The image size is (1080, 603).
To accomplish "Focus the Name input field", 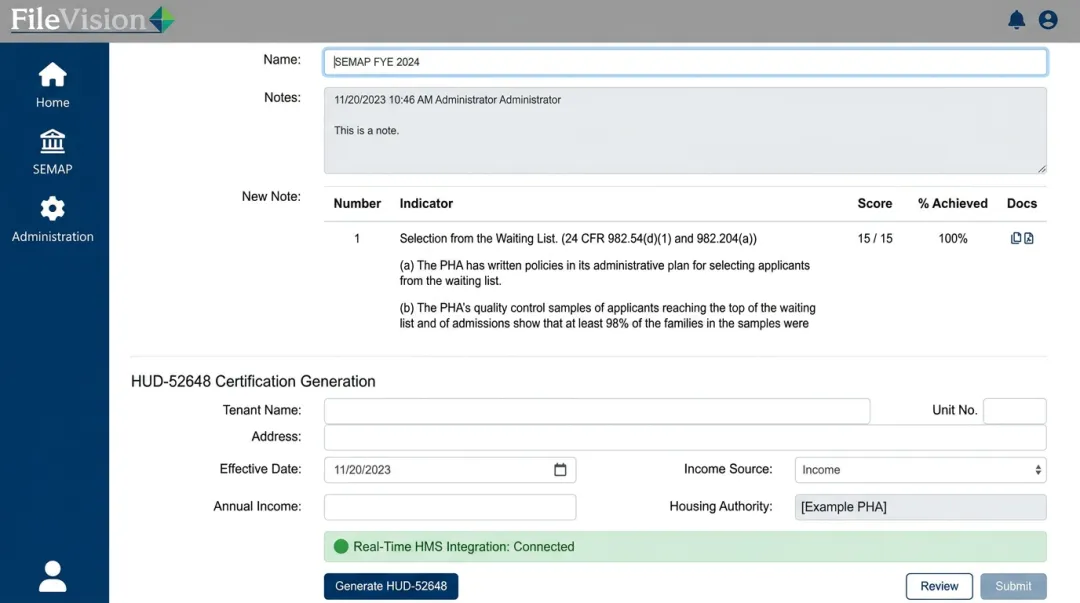I will pyautogui.click(x=685, y=62).
